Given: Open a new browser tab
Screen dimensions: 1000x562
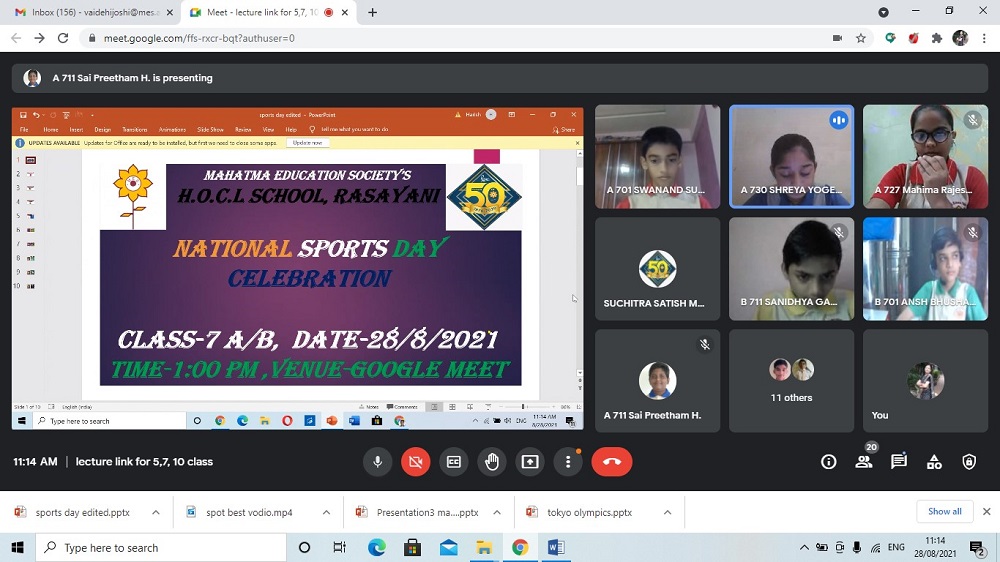Looking at the screenshot, I should (x=373, y=13).
